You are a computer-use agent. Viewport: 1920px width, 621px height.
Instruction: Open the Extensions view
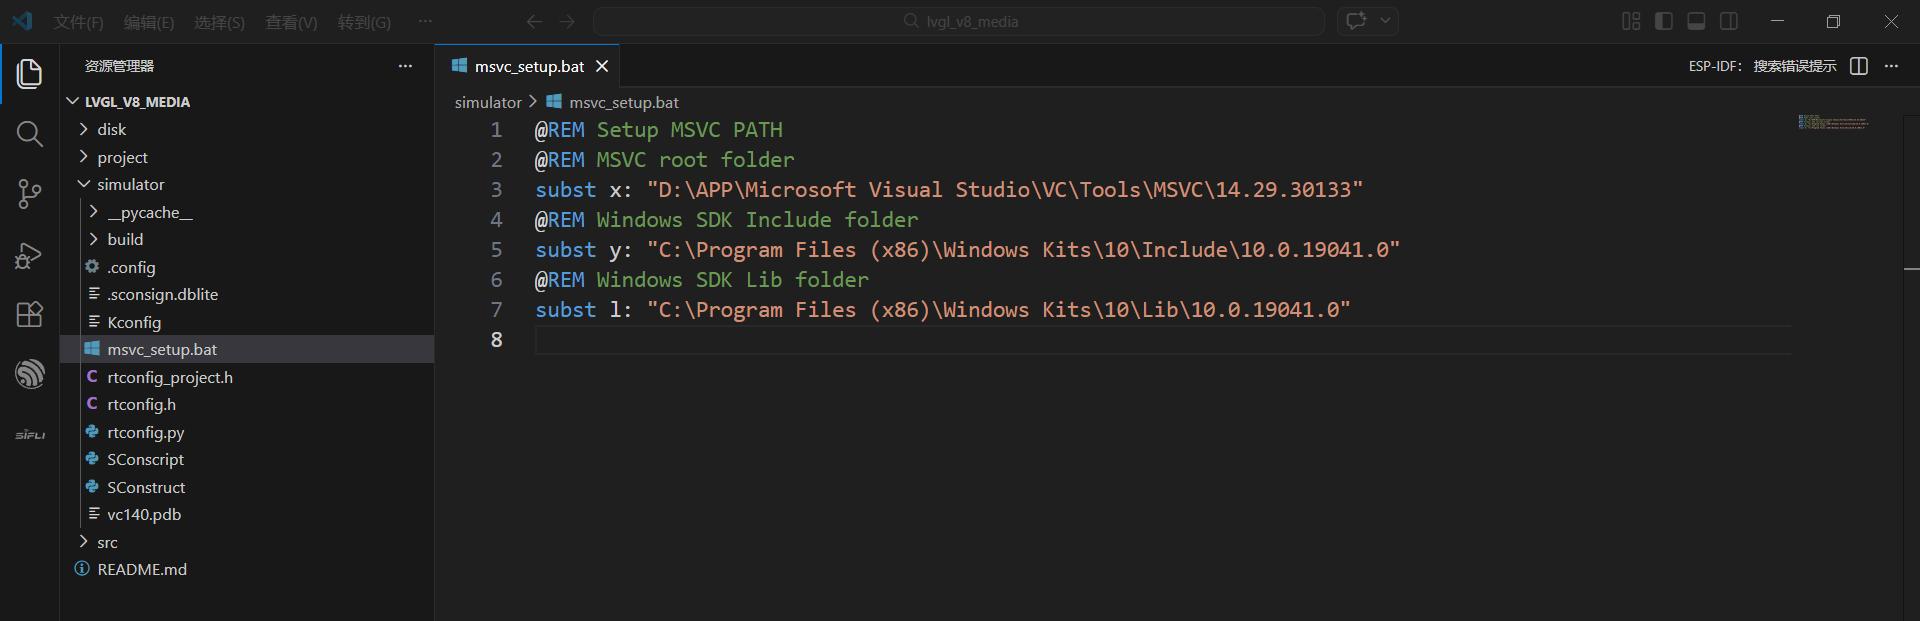(29, 315)
